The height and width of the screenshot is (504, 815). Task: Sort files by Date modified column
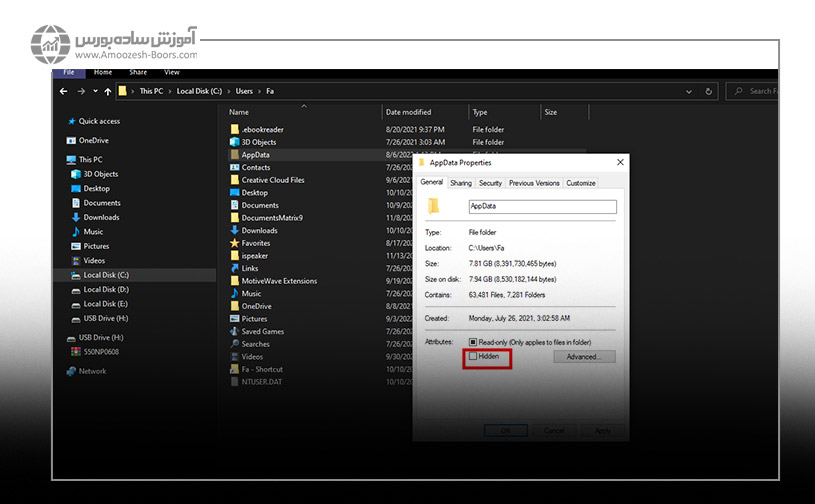[x=408, y=112]
